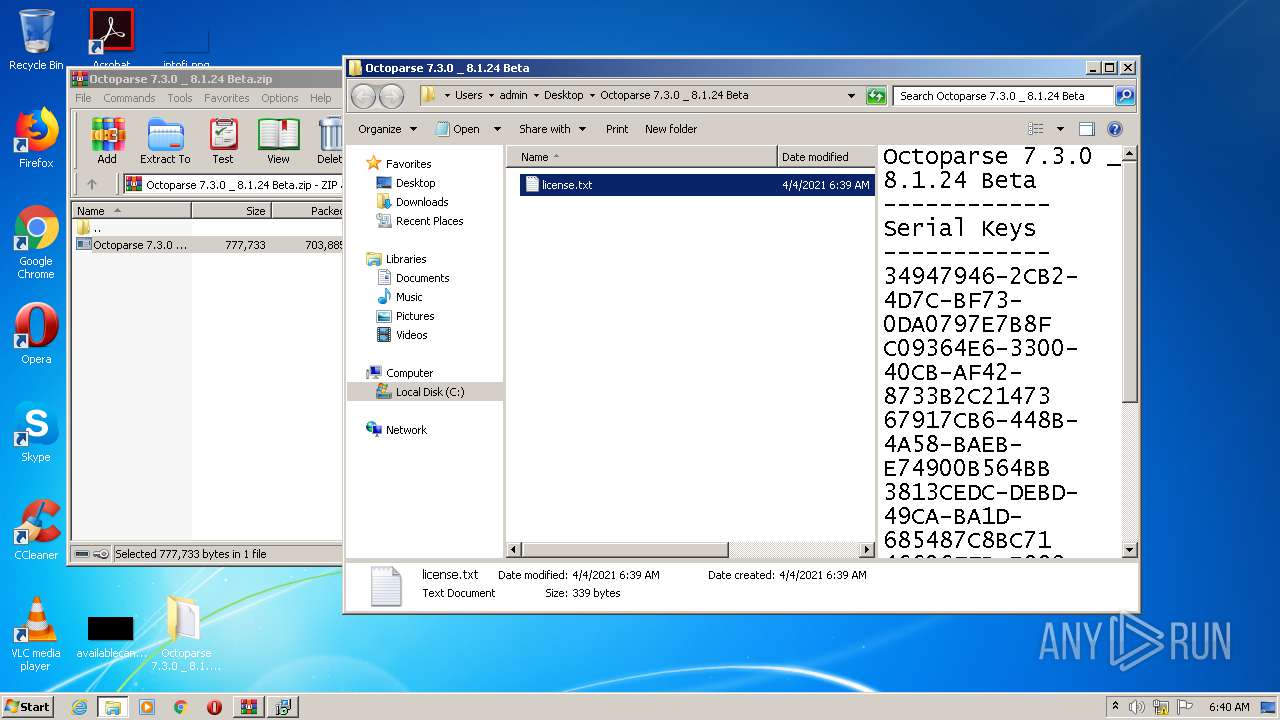Image resolution: width=1280 pixels, height=720 pixels.
Task: Open the Tools menu in WinRAR
Action: (x=180, y=98)
